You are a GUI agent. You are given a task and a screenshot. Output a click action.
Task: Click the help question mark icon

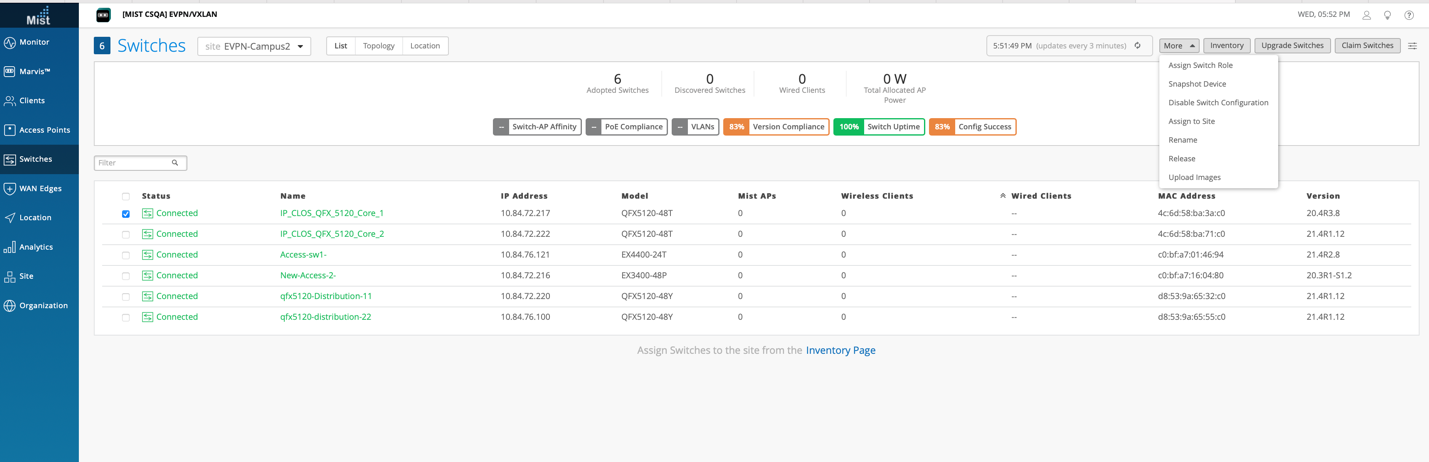tap(1409, 15)
